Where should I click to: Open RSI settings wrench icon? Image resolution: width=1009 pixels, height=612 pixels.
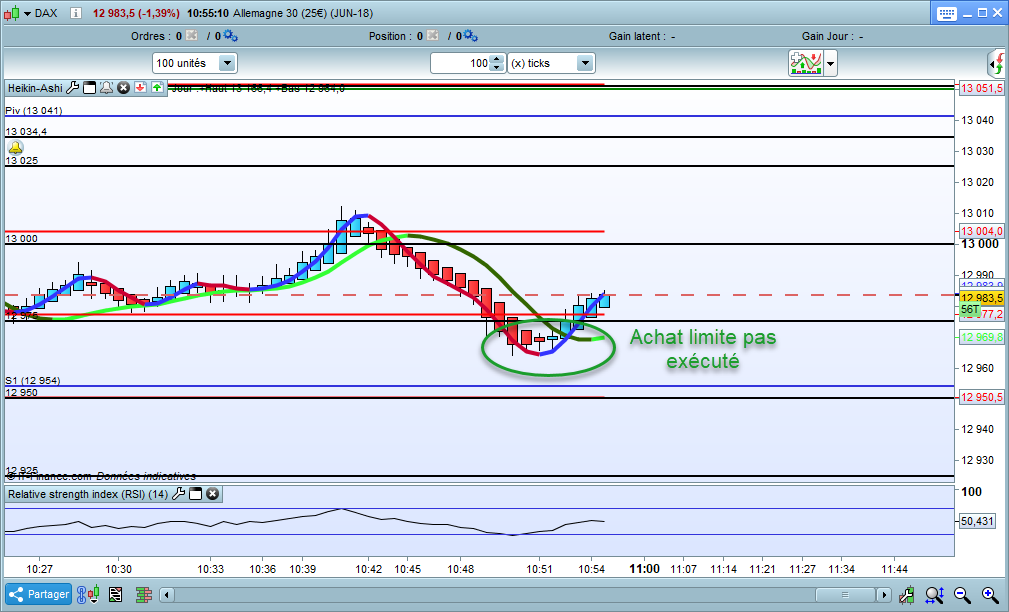click(178, 494)
